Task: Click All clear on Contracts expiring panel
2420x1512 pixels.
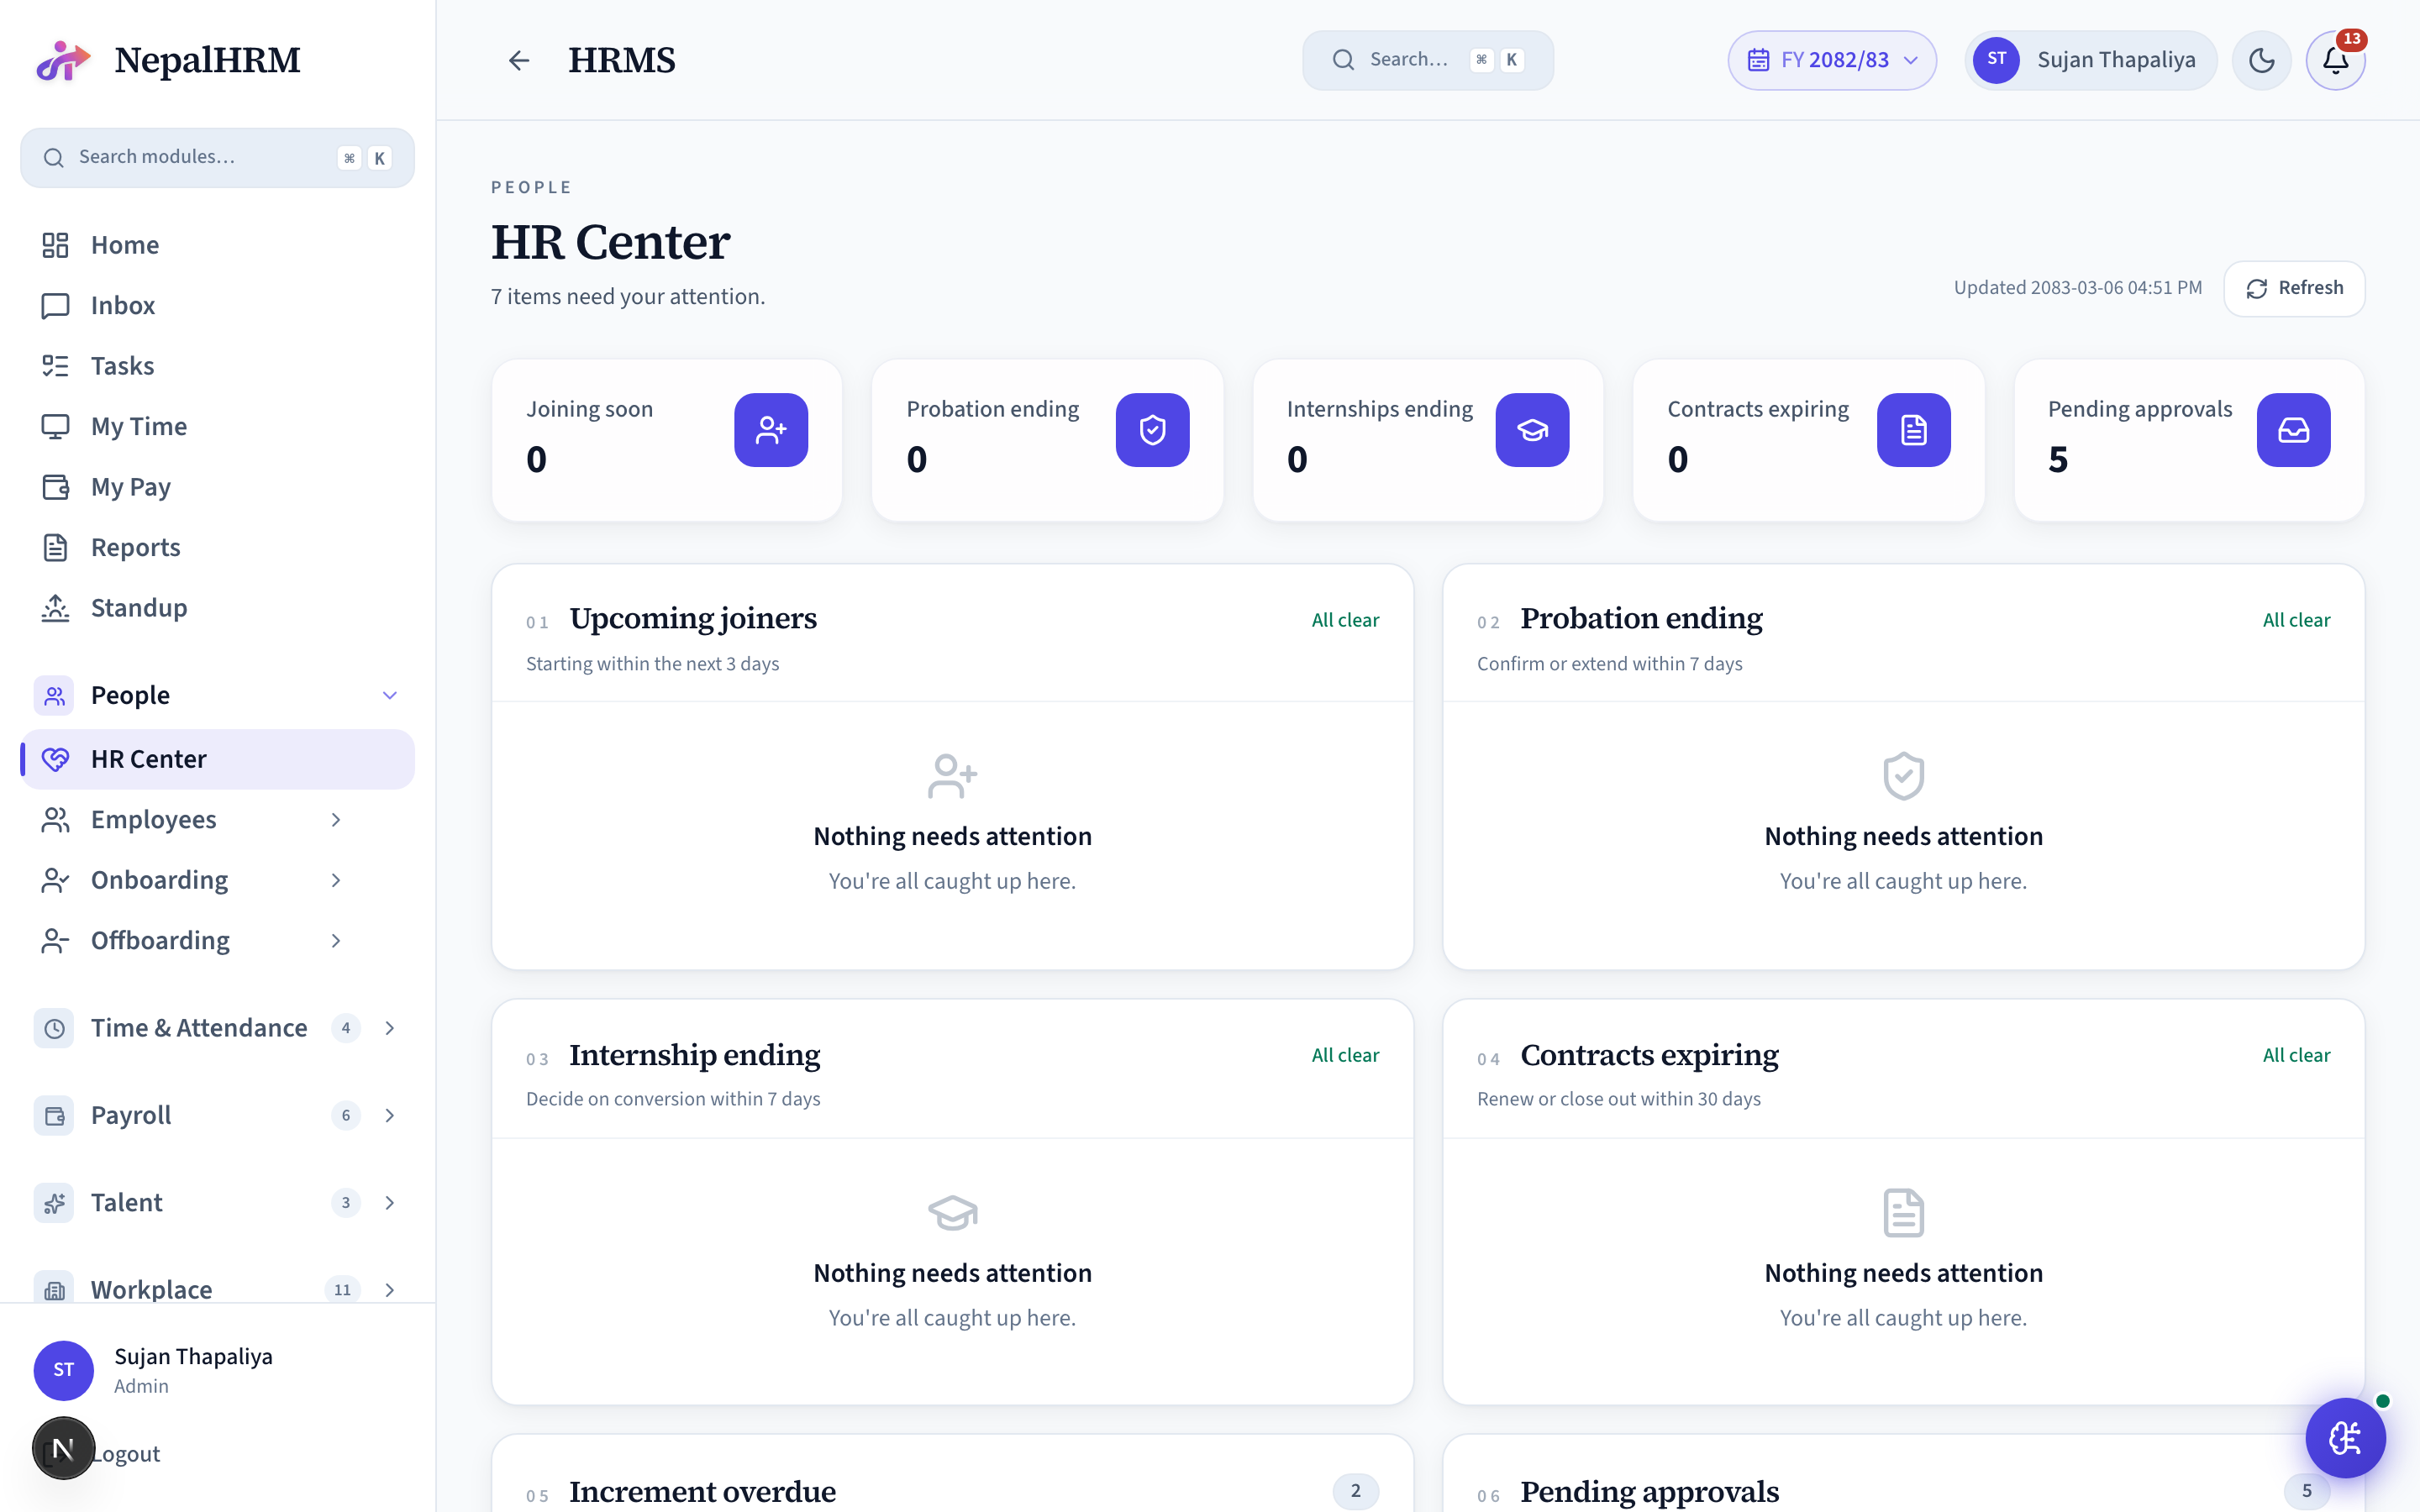Action: click(2296, 1055)
